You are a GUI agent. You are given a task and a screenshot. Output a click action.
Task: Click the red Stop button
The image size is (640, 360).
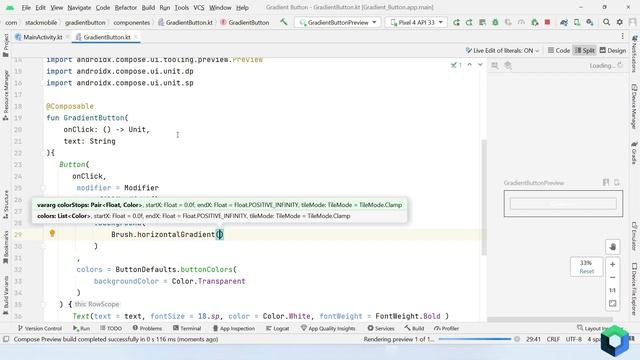(x=547, y=22)
